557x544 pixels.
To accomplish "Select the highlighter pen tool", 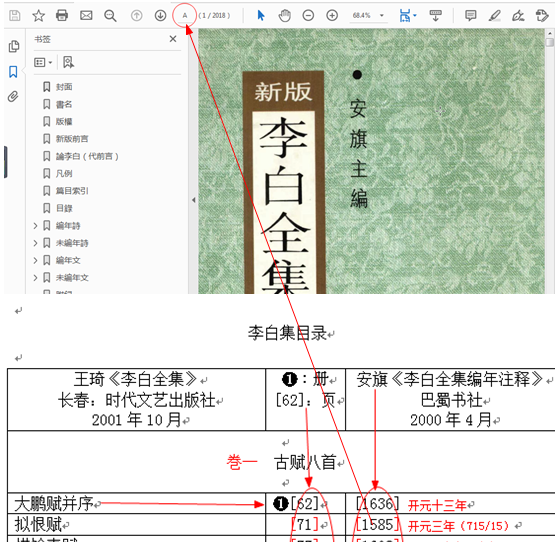I will tap(494, 16).
